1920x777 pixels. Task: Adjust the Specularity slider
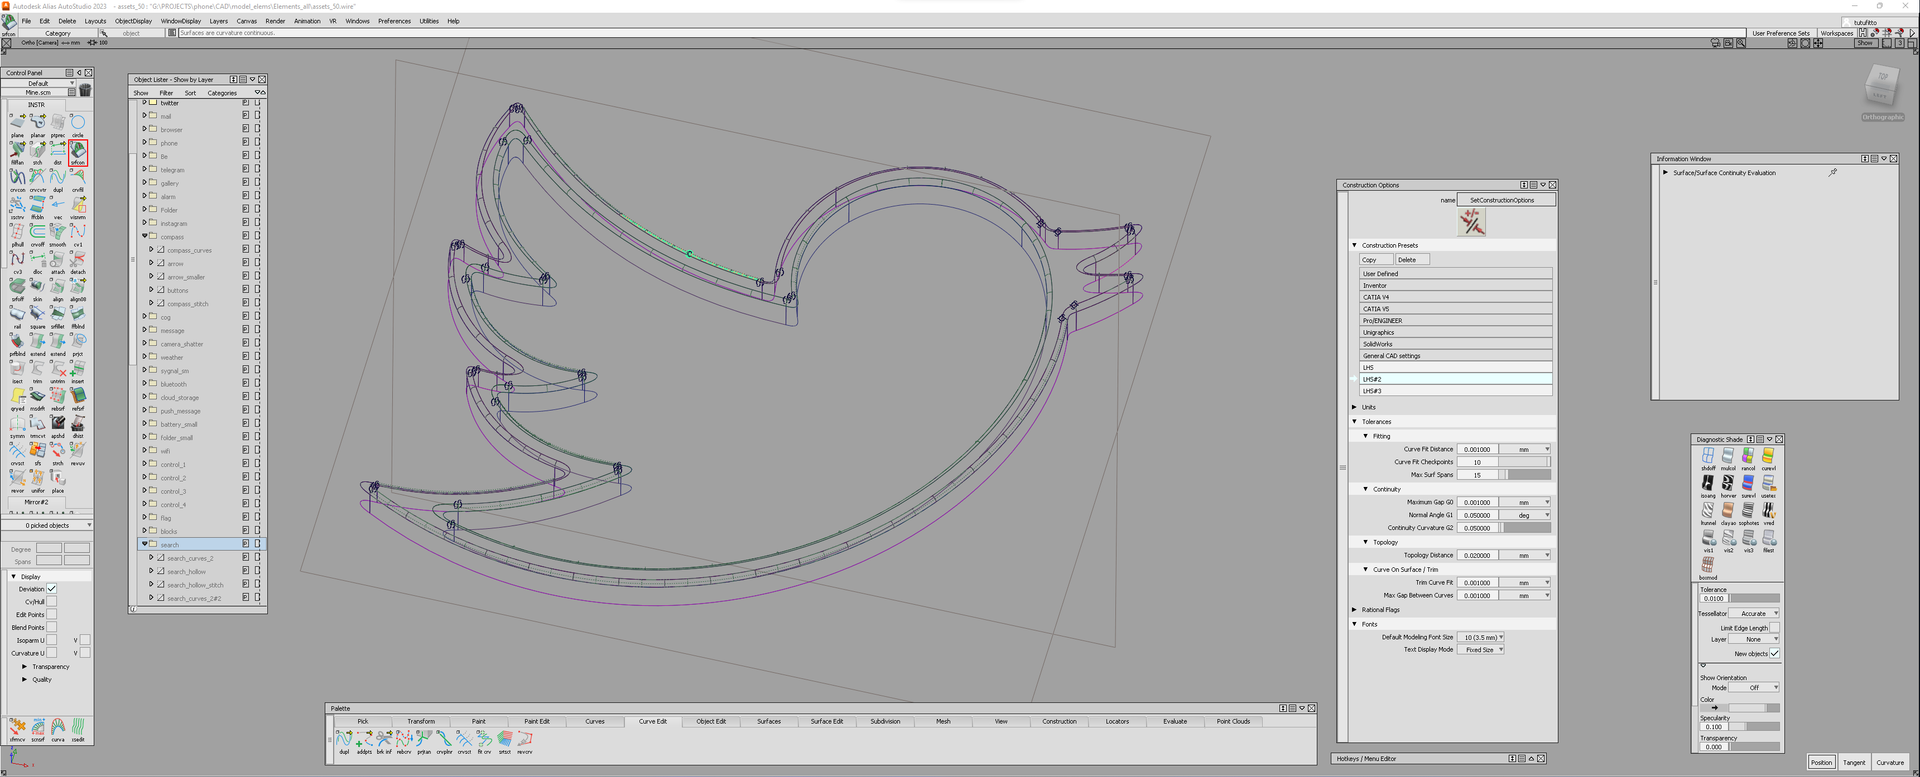[1755, 727]
